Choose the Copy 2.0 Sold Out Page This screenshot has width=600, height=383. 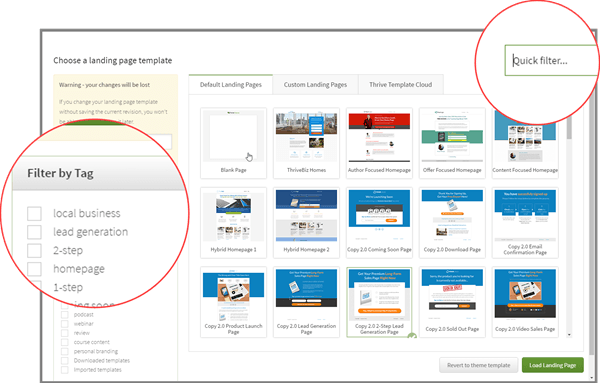point(452,302)
